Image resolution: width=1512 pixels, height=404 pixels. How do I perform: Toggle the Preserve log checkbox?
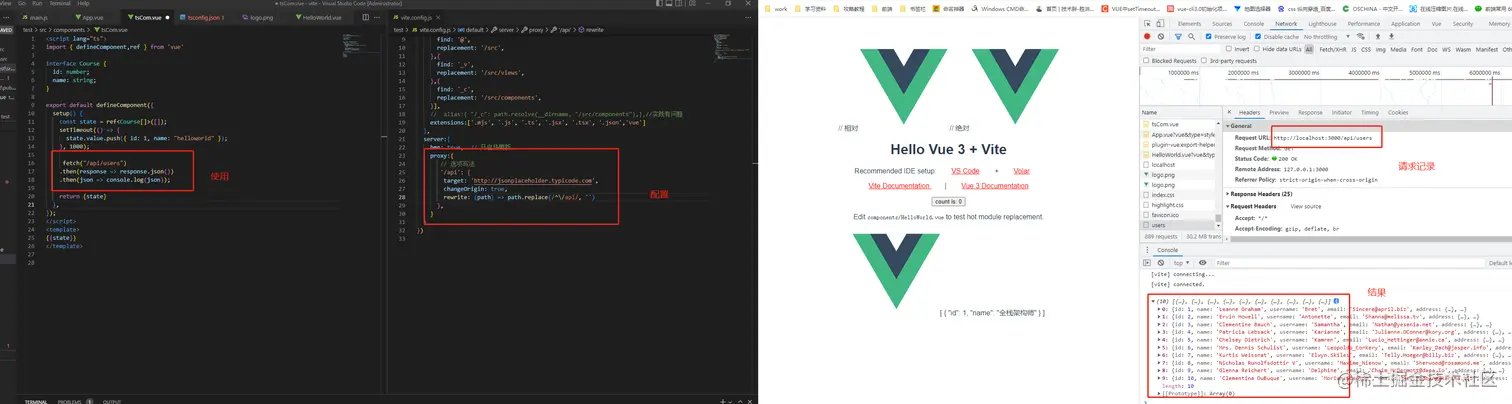pos(1208,37)
